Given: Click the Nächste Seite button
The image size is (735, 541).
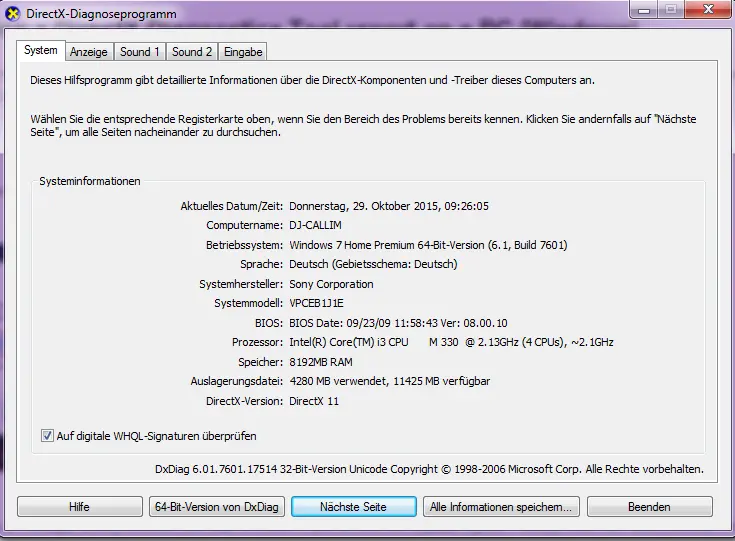Looking at the screenshot, I should (x=353, y=507).
